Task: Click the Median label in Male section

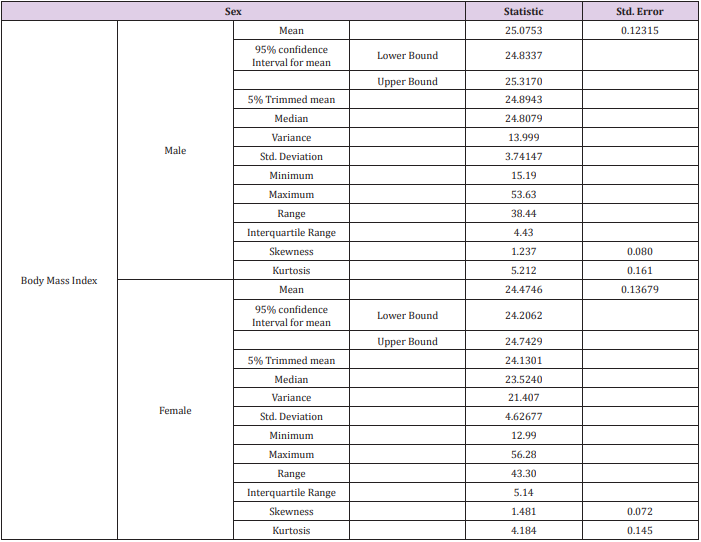Action: [291, 119]
